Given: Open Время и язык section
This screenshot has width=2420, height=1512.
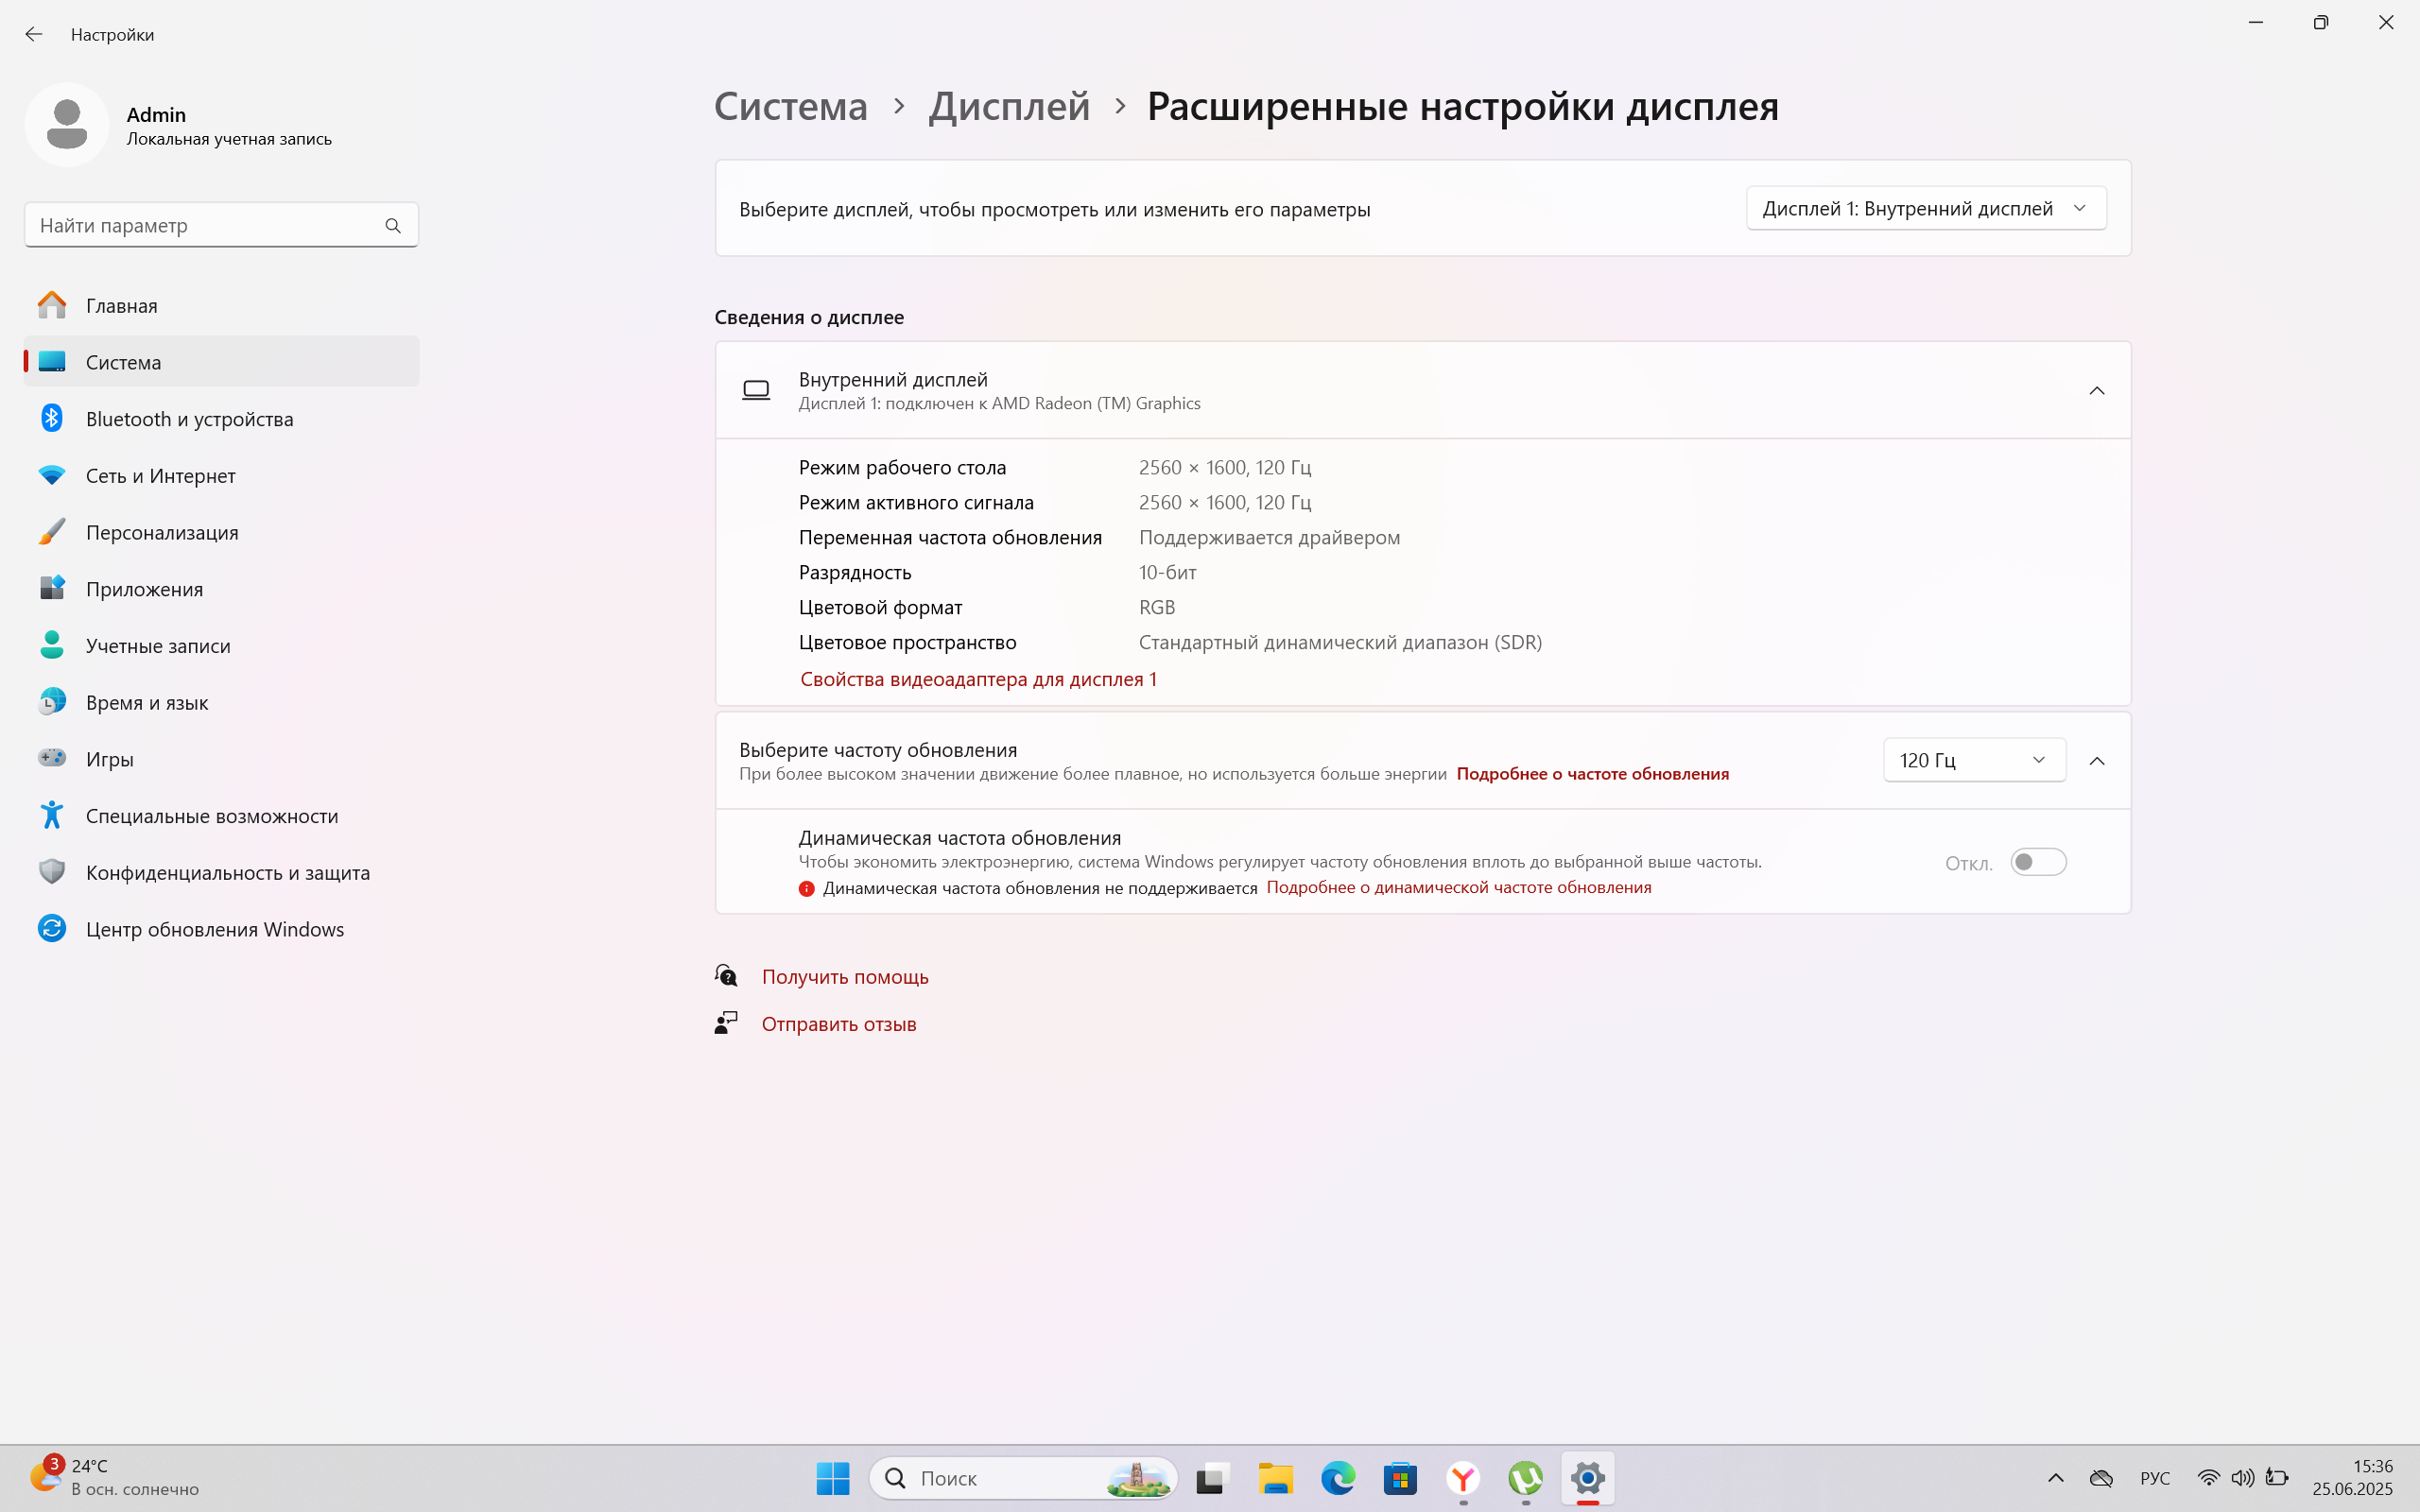Looking at the screenshot, I should [x=221, y=702].
